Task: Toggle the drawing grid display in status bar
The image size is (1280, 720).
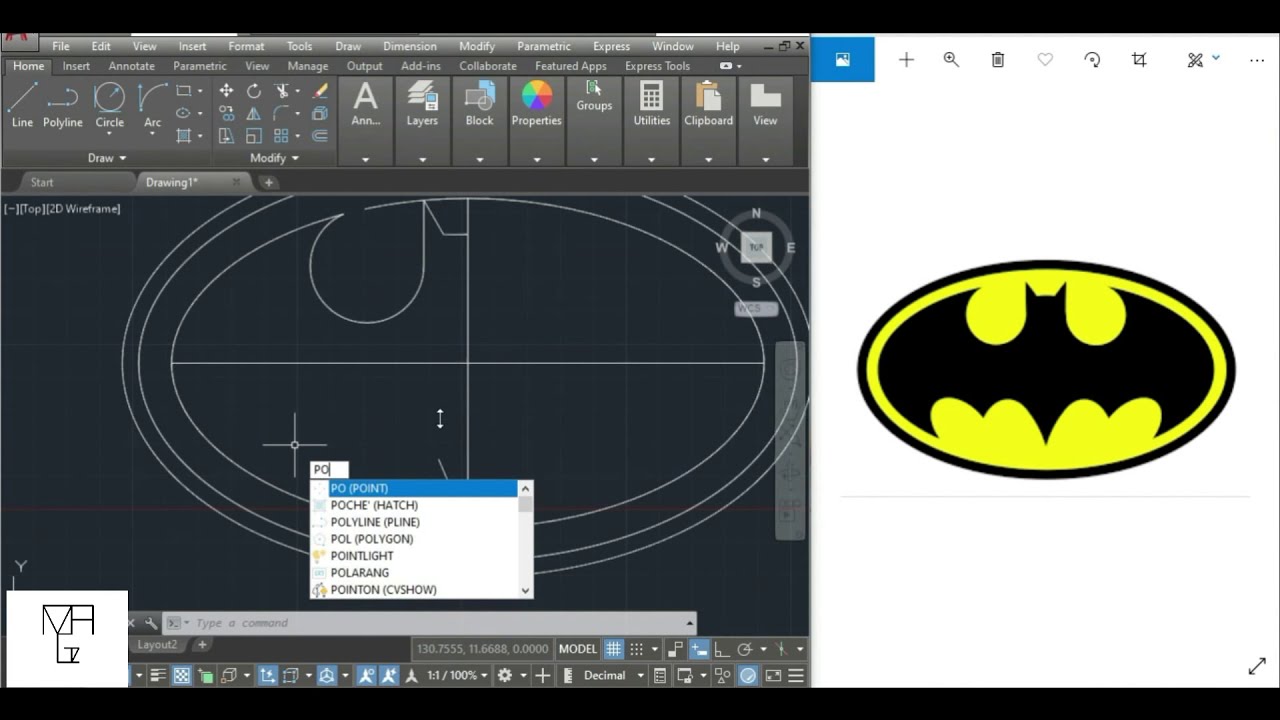Action: (613, 648)
